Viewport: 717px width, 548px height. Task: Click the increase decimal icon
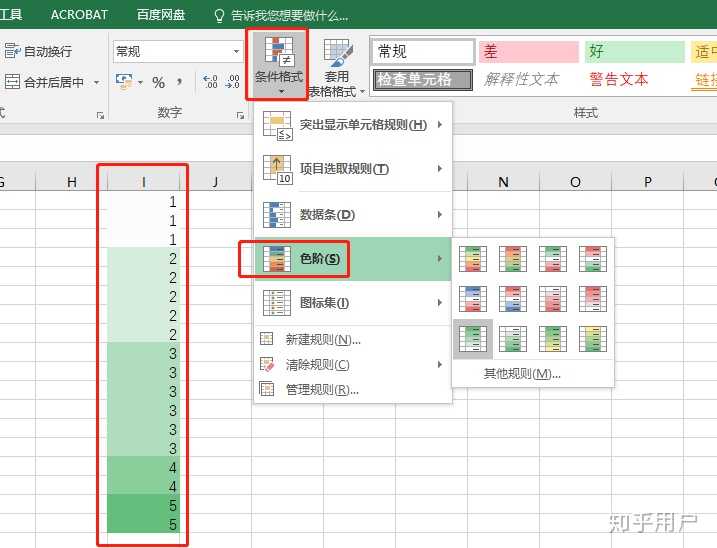click(210, 82)
